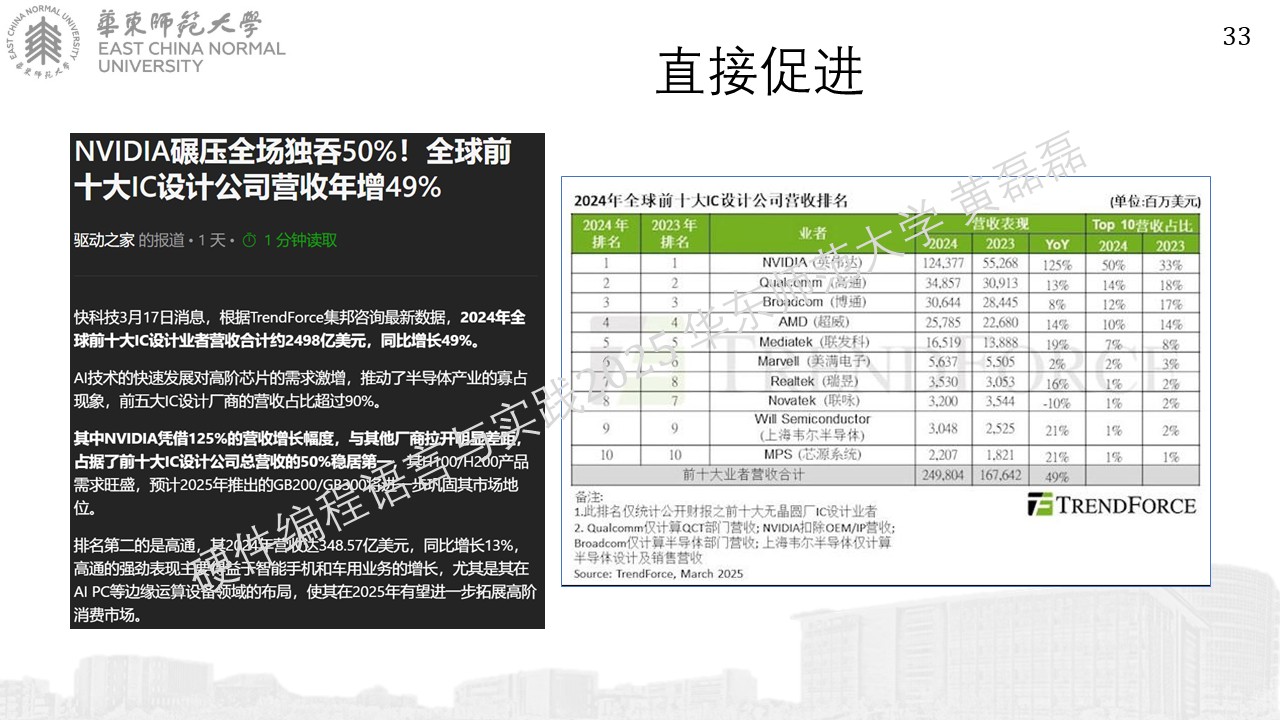1280x720 pixels.
Task: Click the 前十大业者营收合计 total row label
Action: 744,476
